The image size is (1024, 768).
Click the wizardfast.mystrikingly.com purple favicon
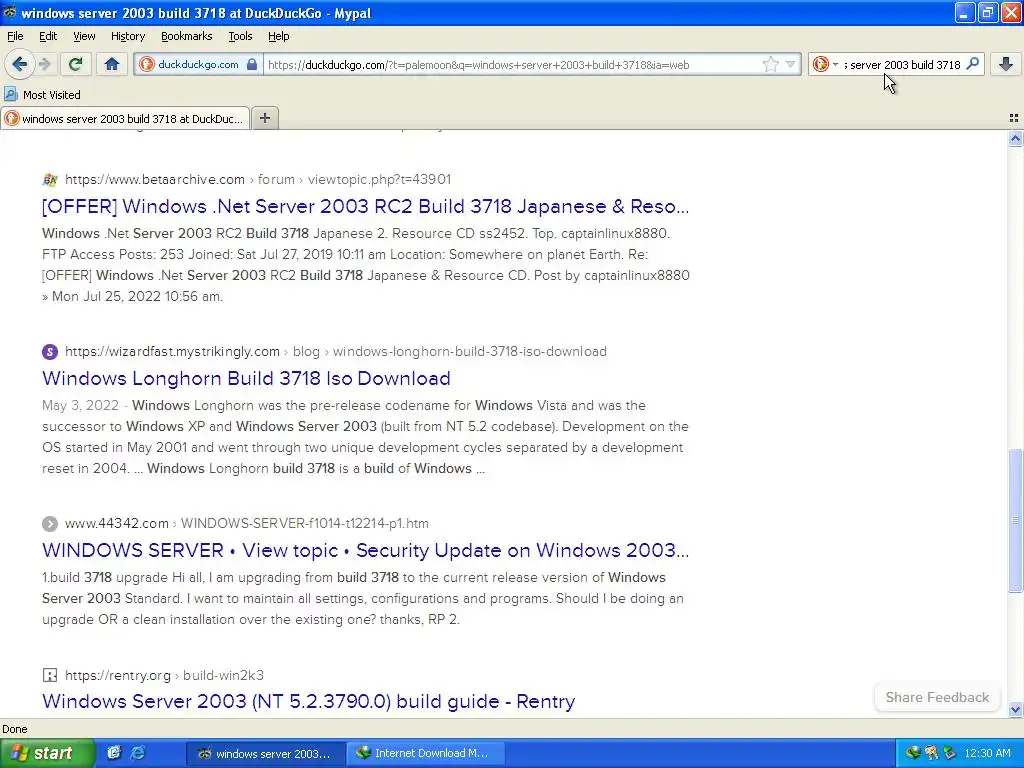point(50,351)
